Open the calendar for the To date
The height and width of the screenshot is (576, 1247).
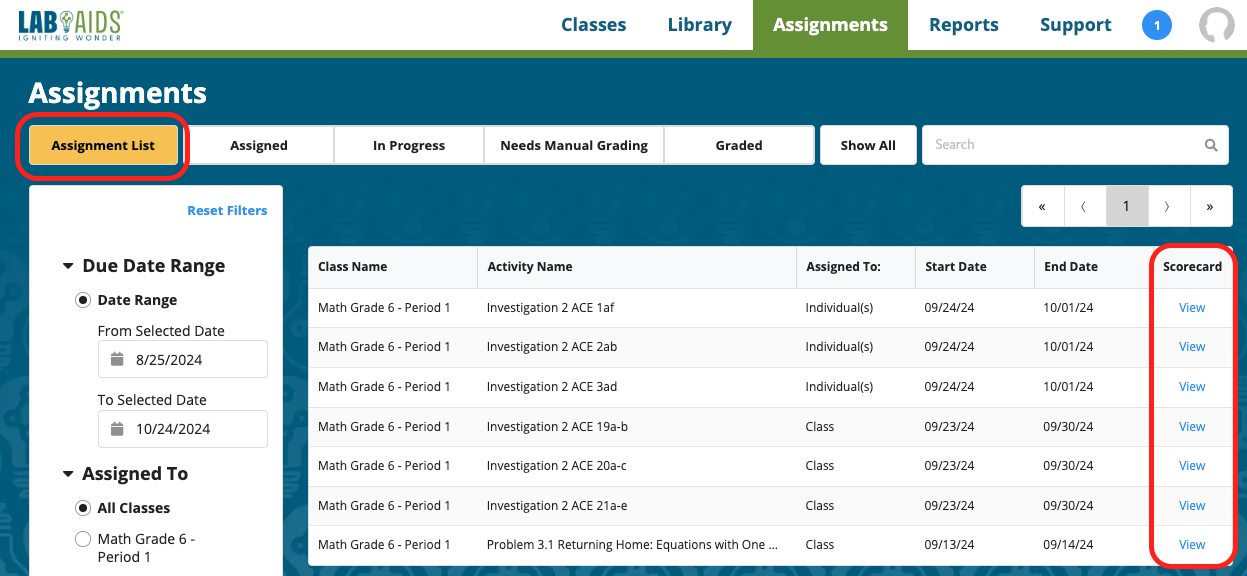coord(119,428)
